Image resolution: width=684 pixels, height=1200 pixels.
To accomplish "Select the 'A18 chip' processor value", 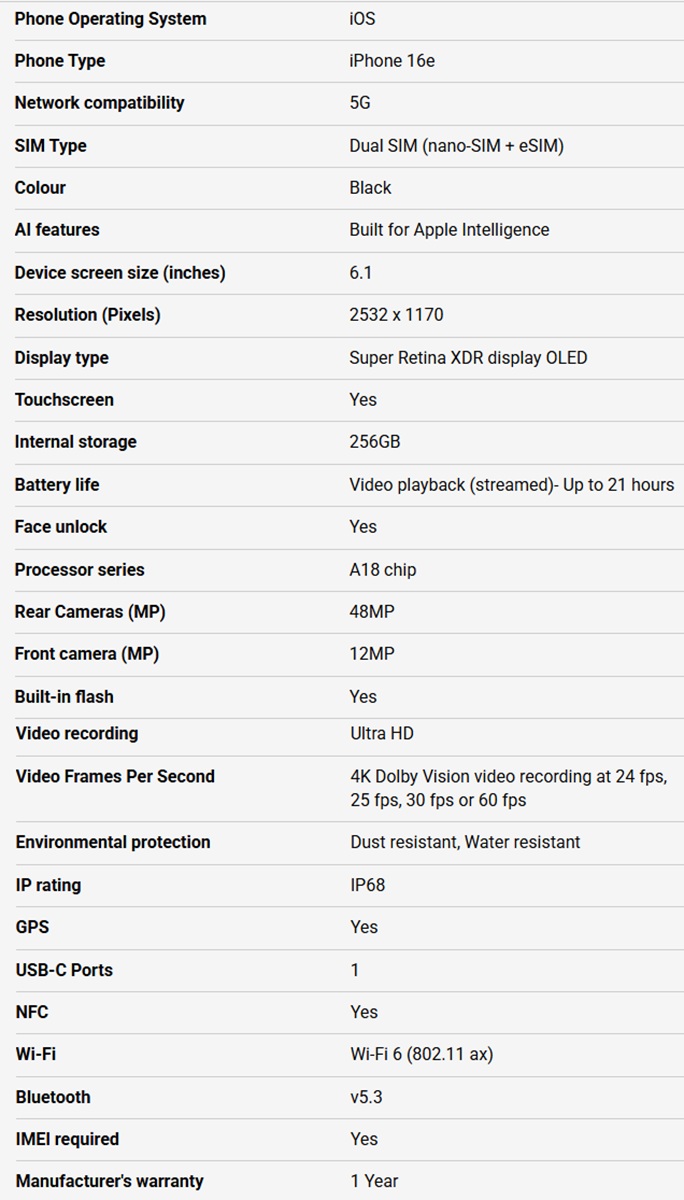I will pyautogui.click(x=383, y=570).
